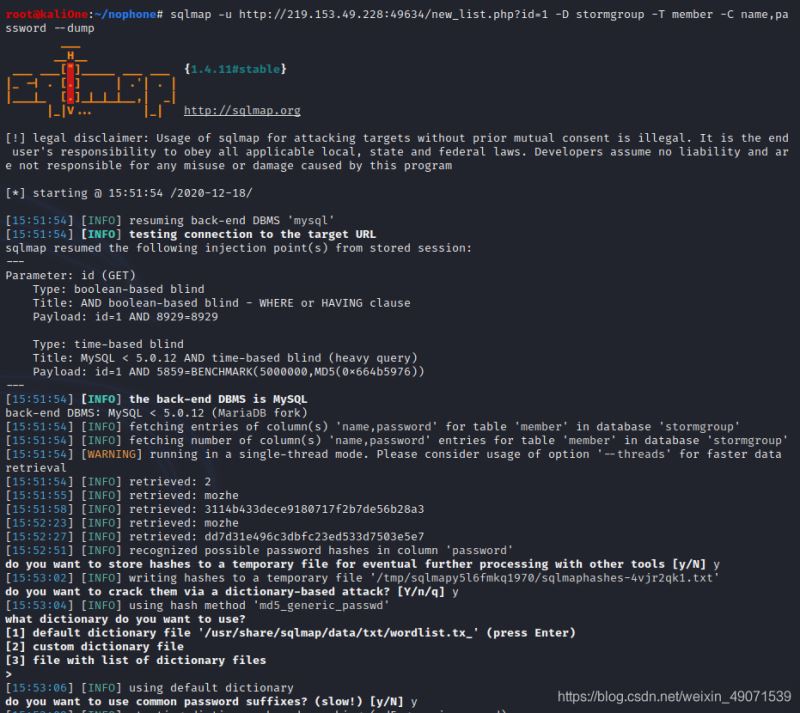
Task: Click the legal disclaimer text
Action: pos(396,152)
